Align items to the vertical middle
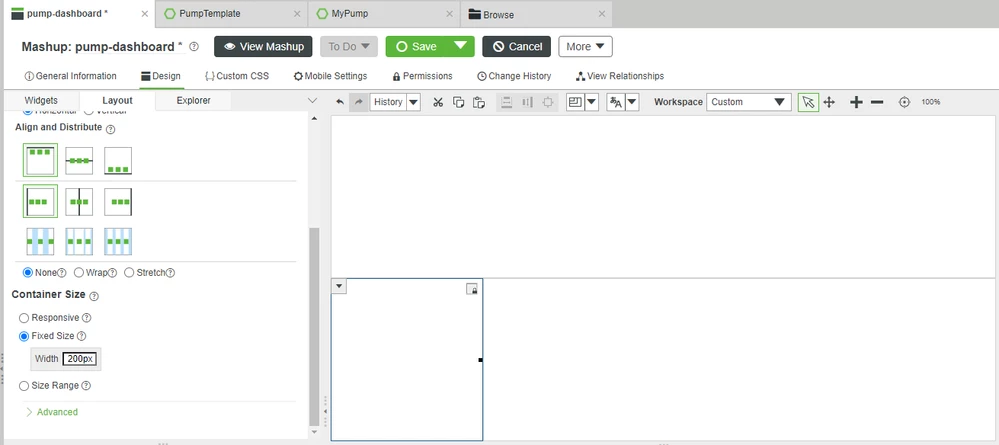The height and width of the screenshot is (445, 999). click(79, 161)
